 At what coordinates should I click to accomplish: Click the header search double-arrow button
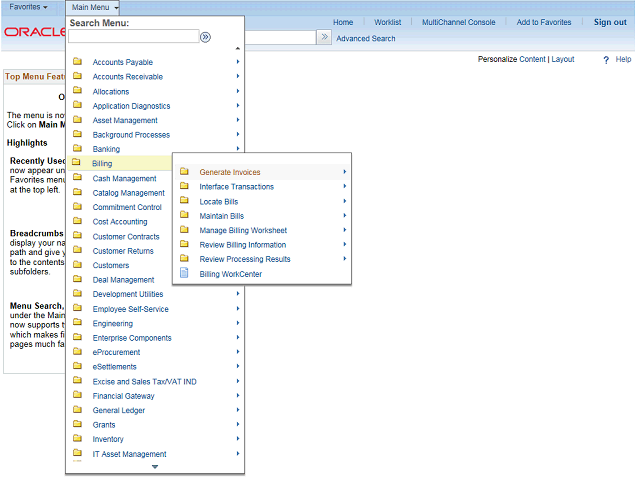coord(324,37)
